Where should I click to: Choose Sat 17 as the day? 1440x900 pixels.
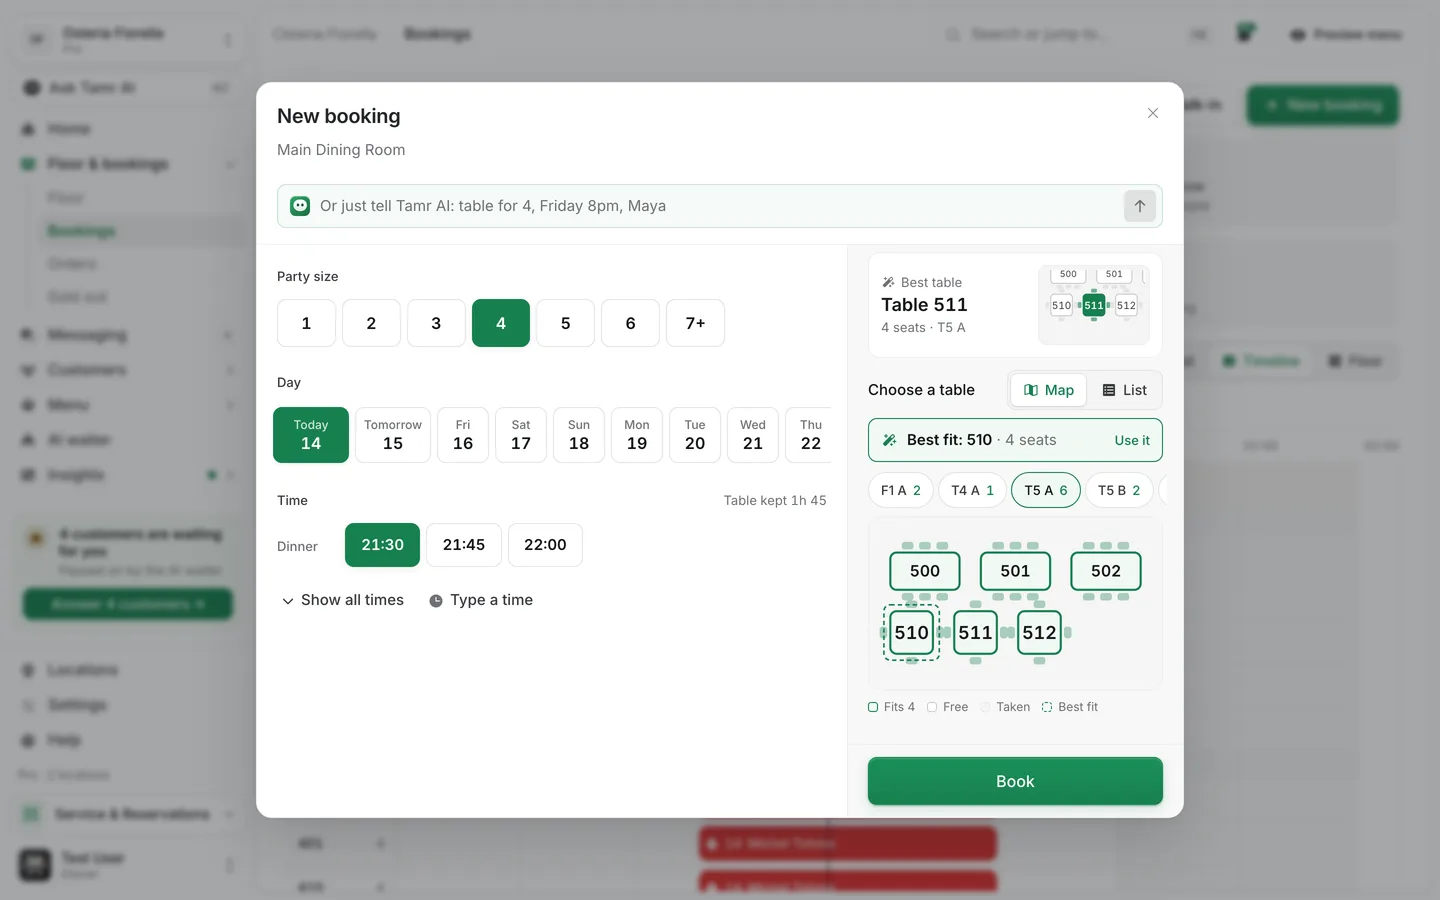(521, 435)
